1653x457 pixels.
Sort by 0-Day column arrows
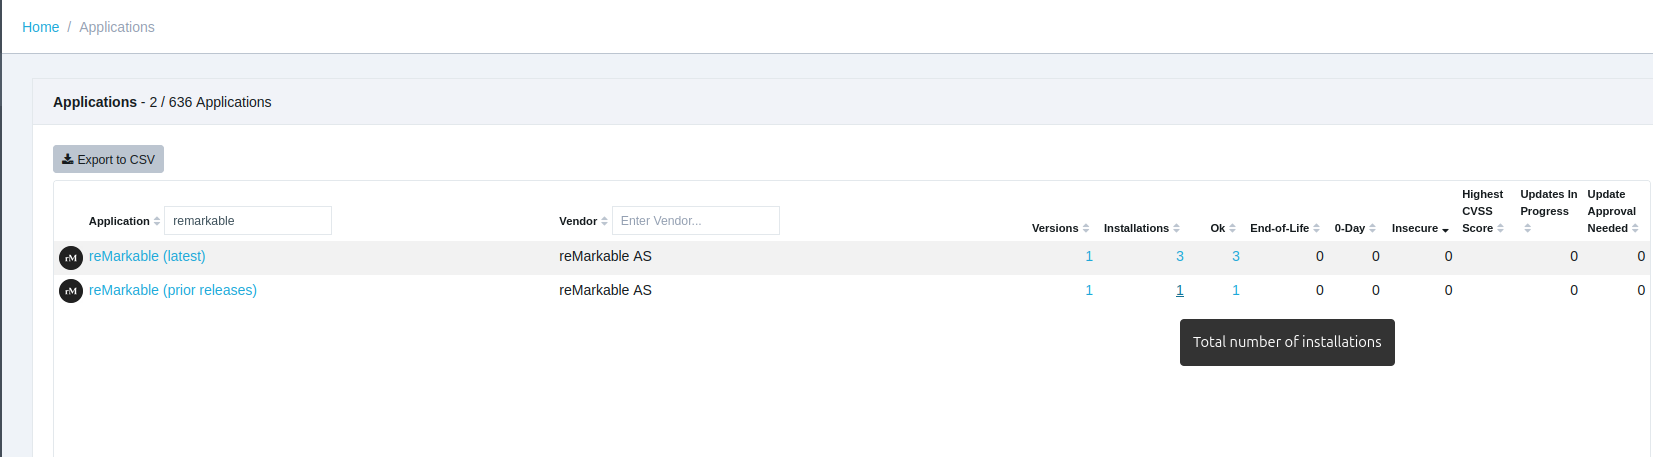(1372, 228)
